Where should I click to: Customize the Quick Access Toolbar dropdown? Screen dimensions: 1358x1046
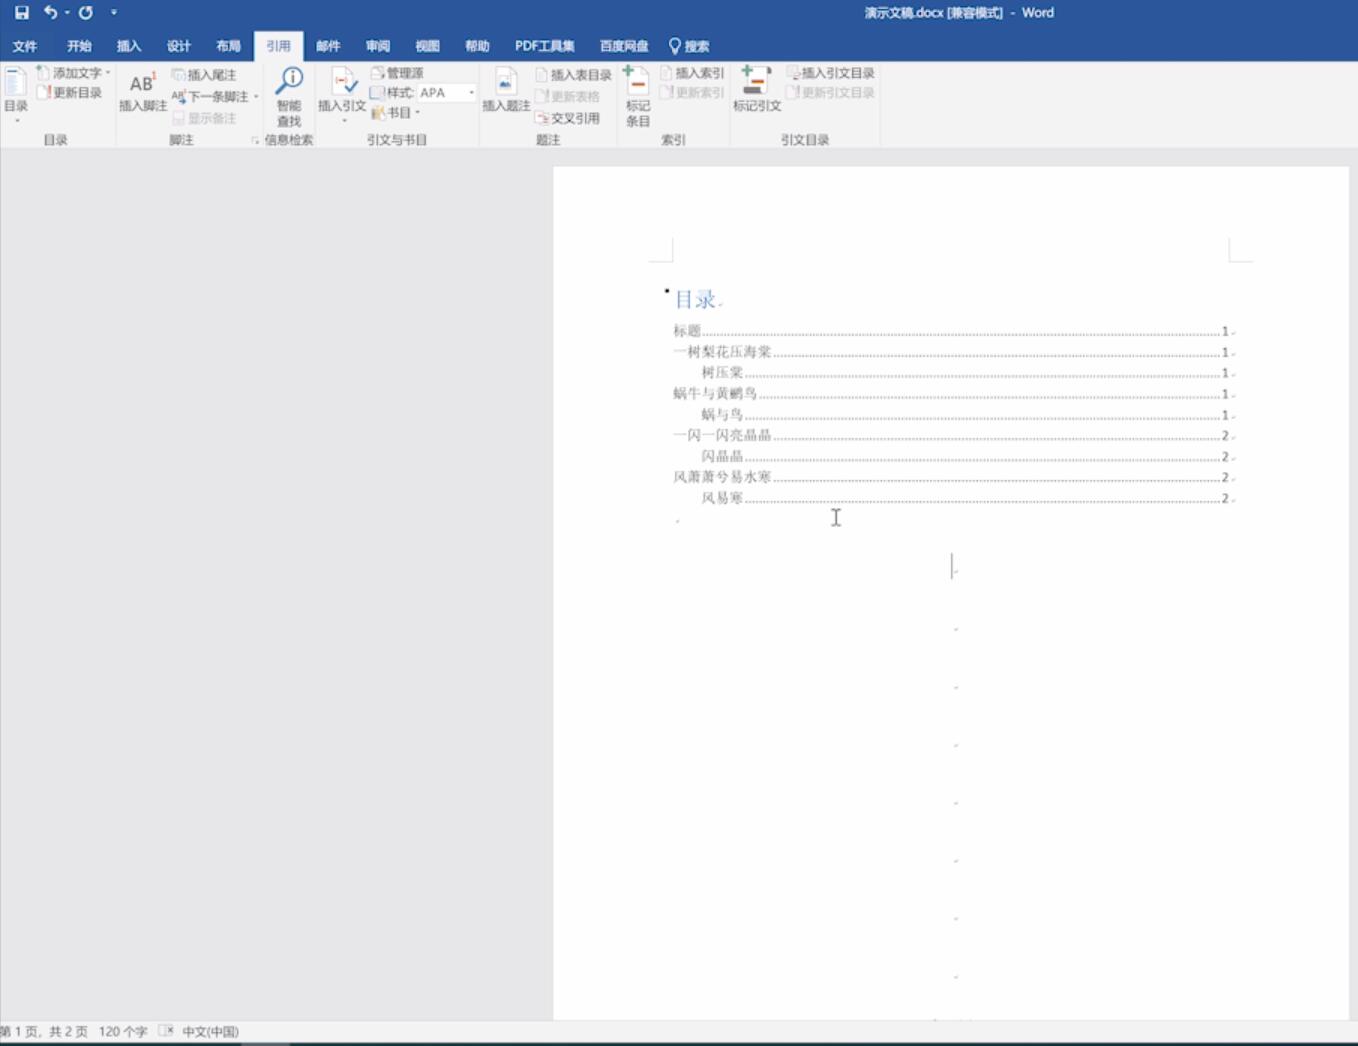coord(114,13)
